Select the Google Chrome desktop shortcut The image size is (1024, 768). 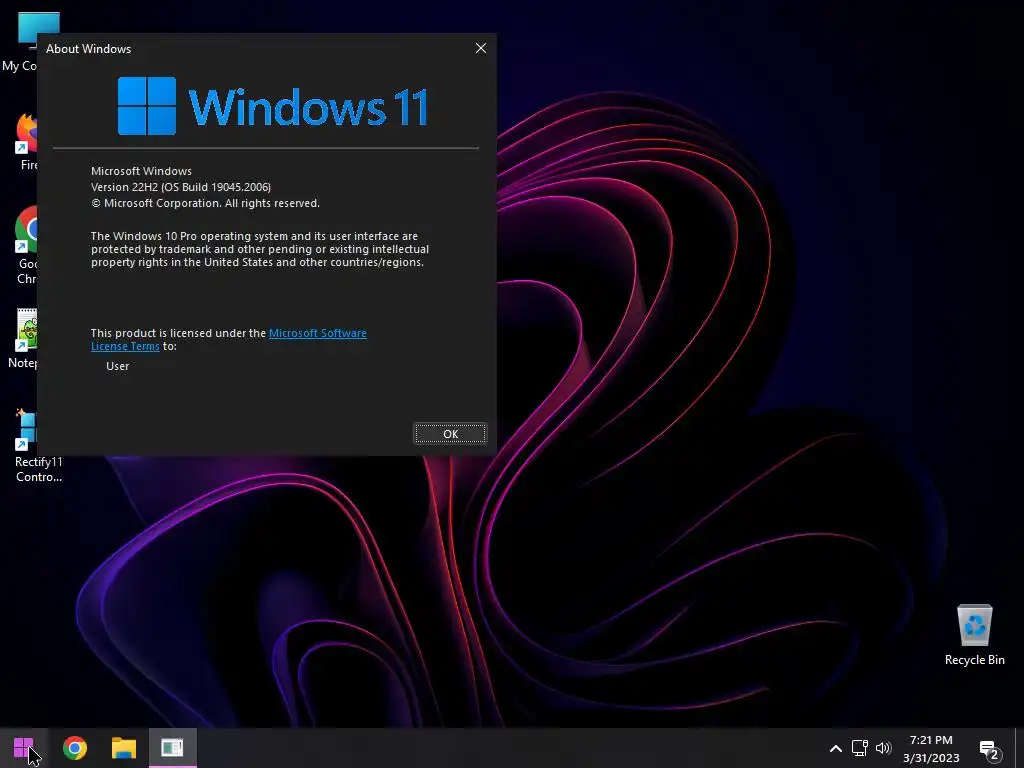[26, 246]
